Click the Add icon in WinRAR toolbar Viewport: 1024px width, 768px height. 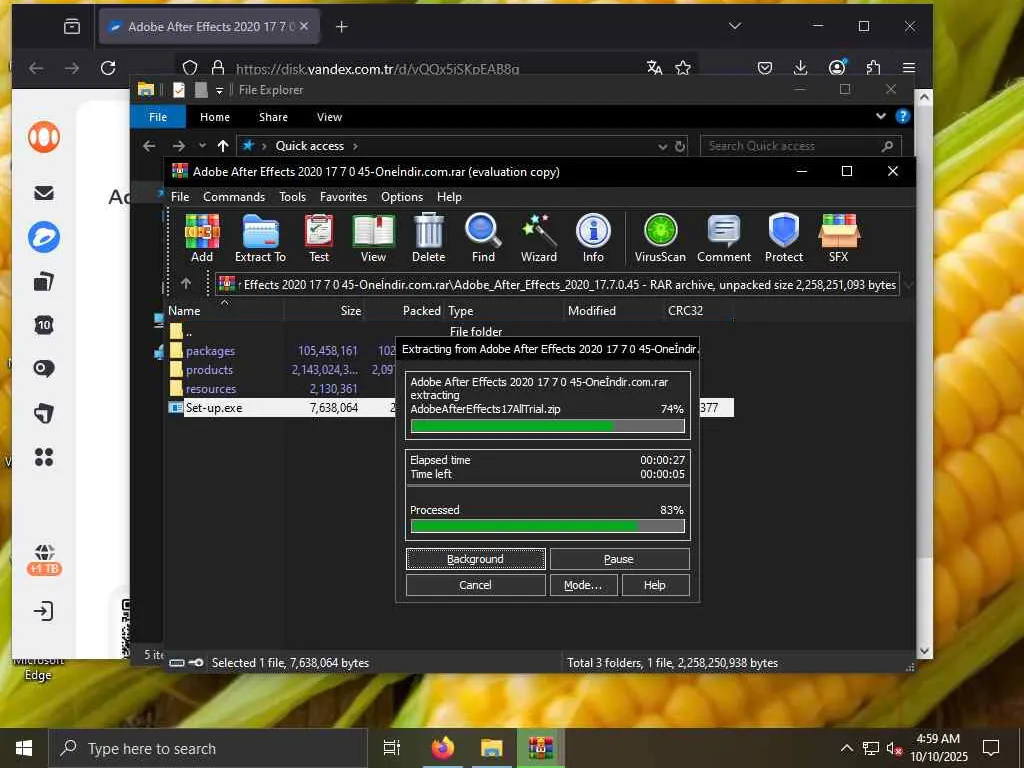[202, 238]
